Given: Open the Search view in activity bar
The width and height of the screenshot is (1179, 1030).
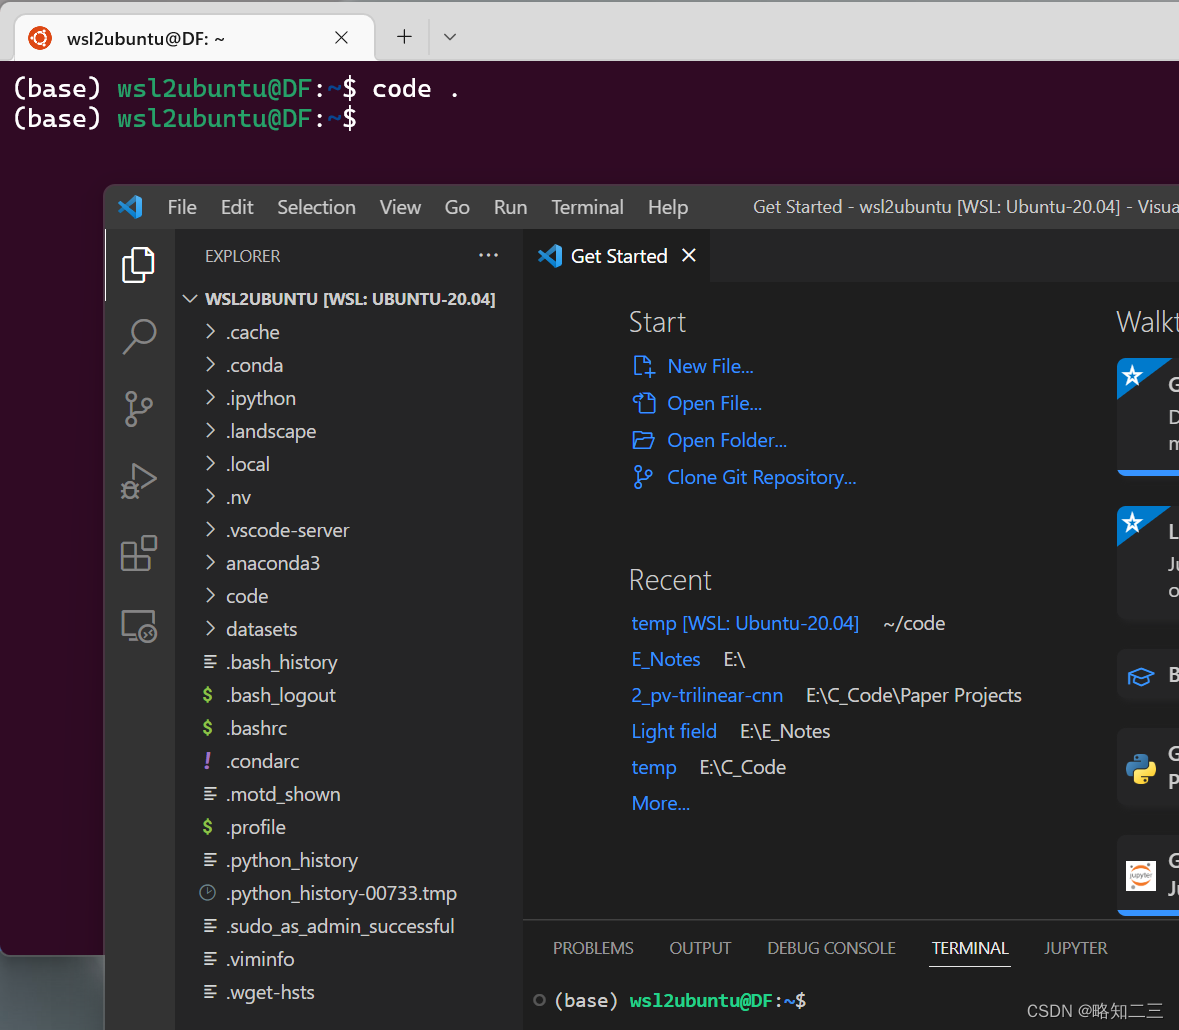Looking at the screenshot, I should pyautogui.click(x=138, y=336).
